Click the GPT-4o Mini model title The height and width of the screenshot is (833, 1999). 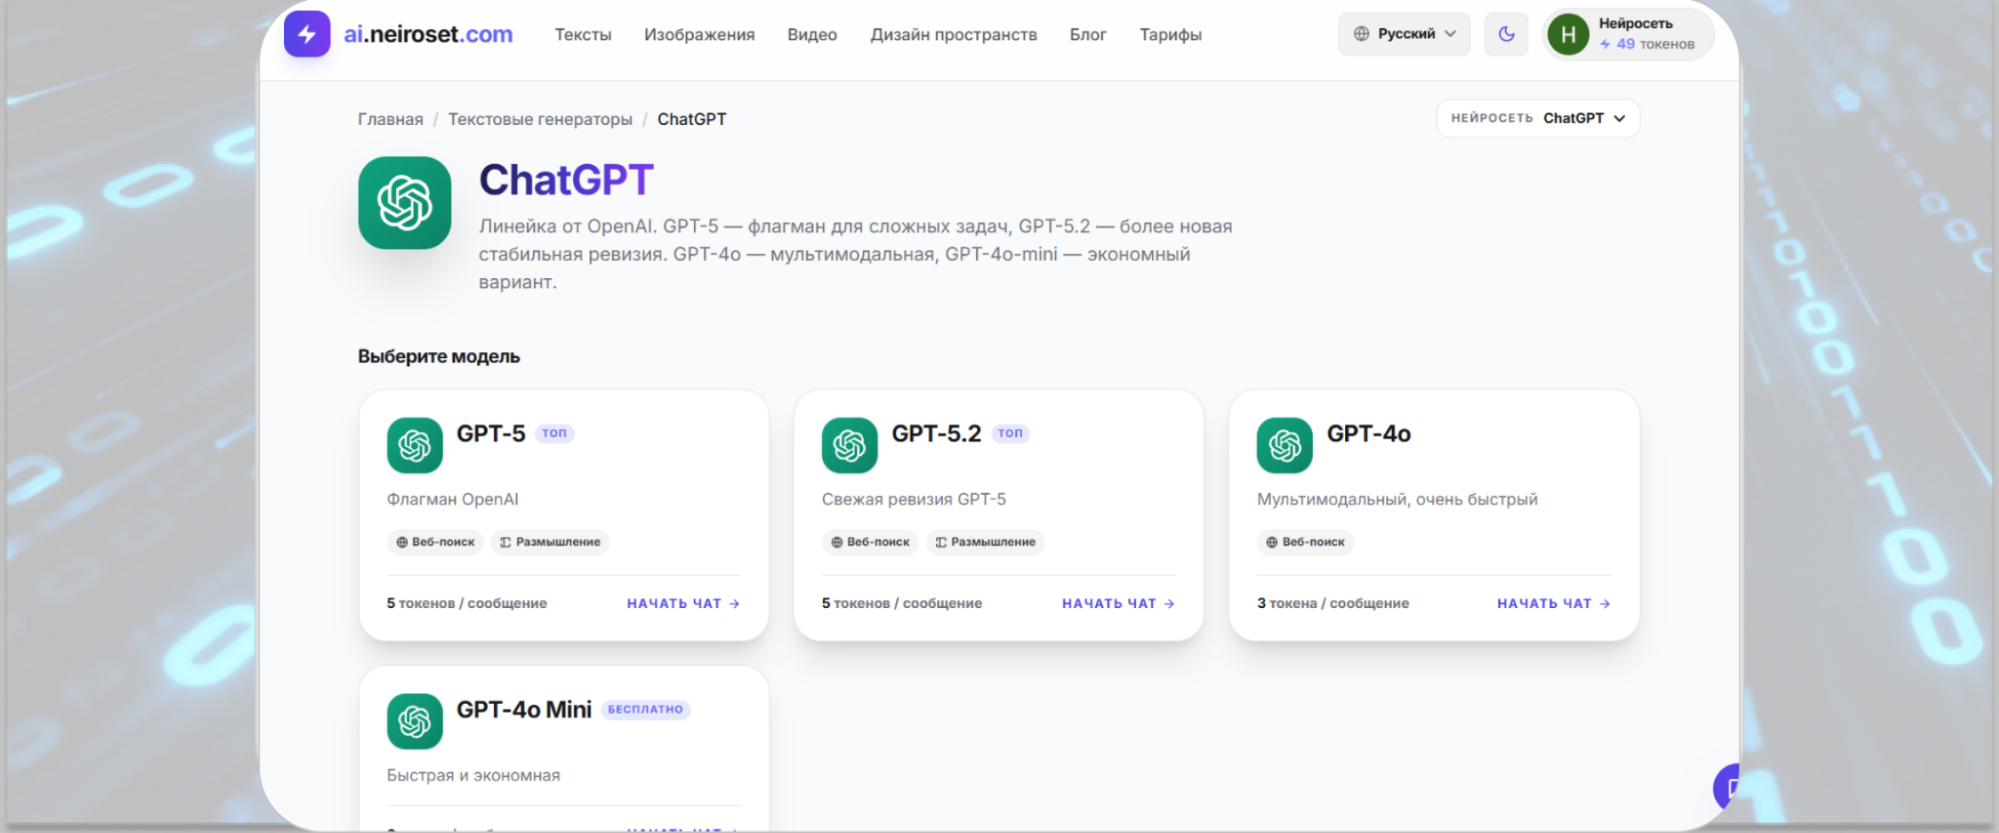point(524,709)
